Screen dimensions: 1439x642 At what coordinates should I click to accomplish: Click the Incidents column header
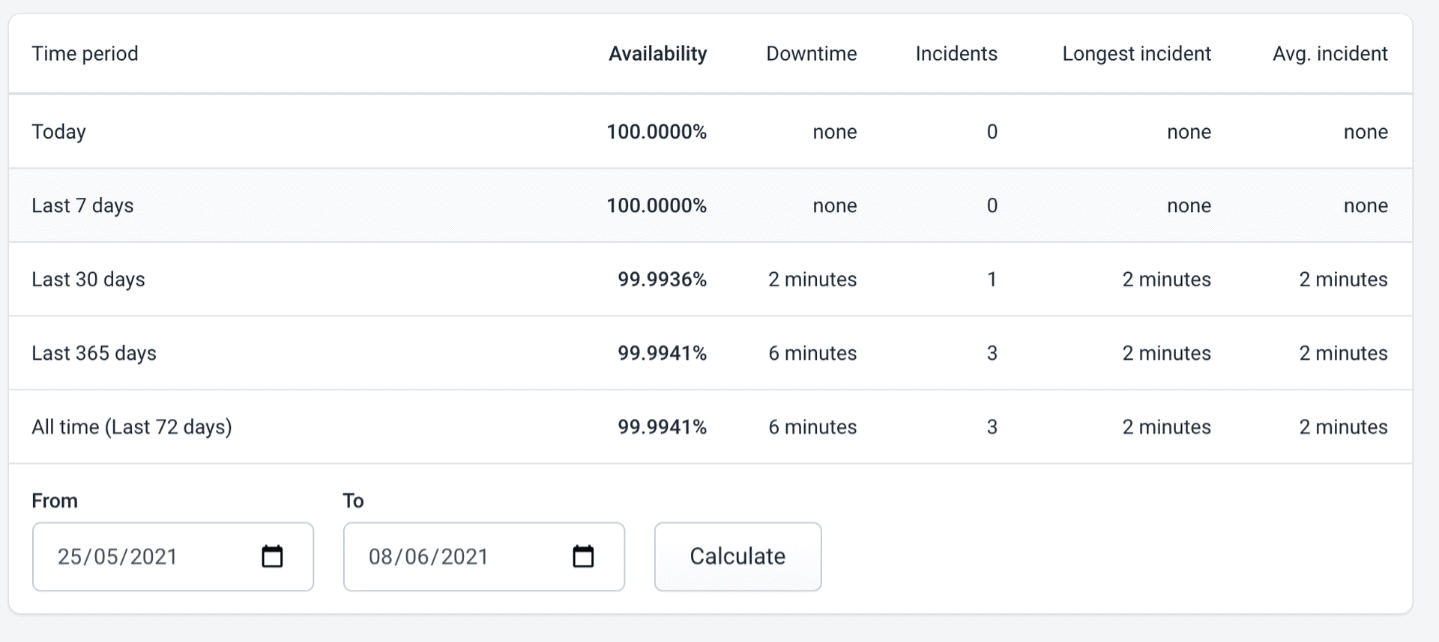956,54
